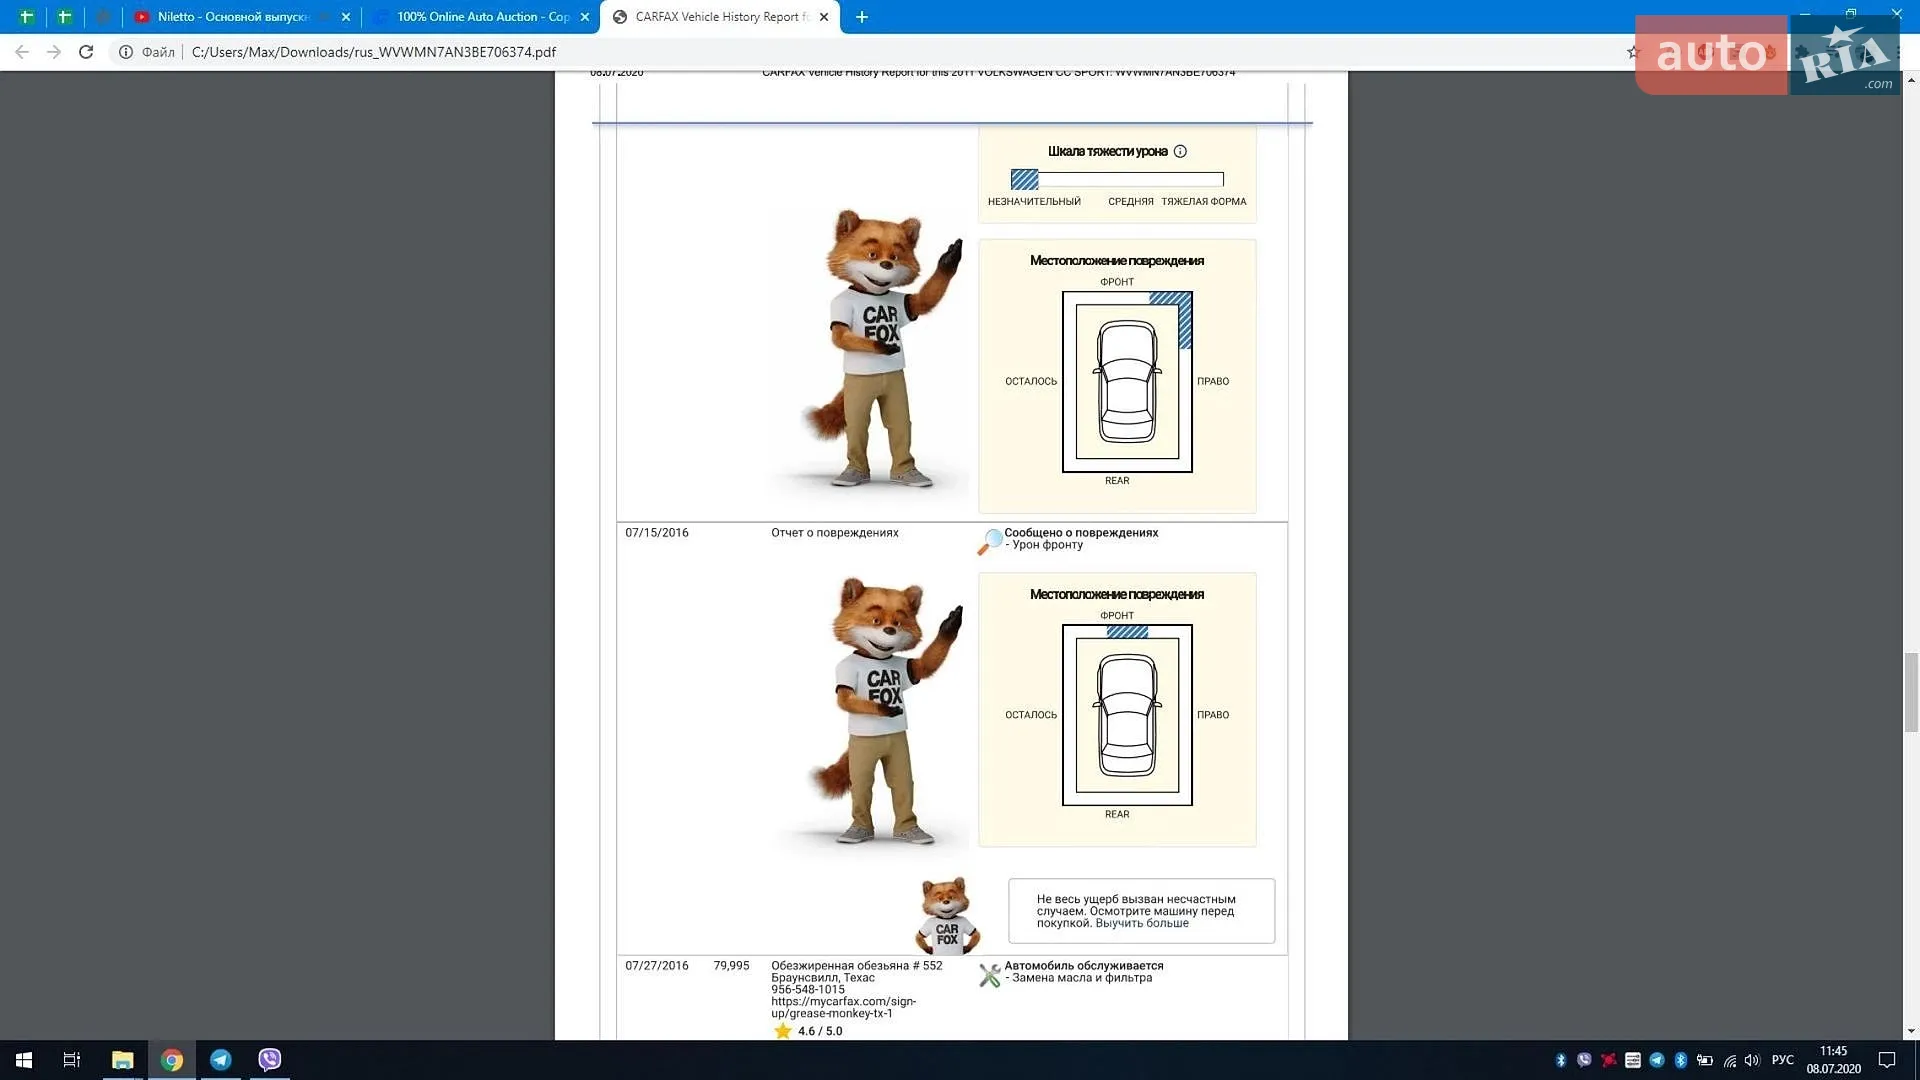Screen dimensions: 1920x1080
Task: Click the vertical scrollbar thumb
Action: pyautogui.click(x=1911, y=692)
